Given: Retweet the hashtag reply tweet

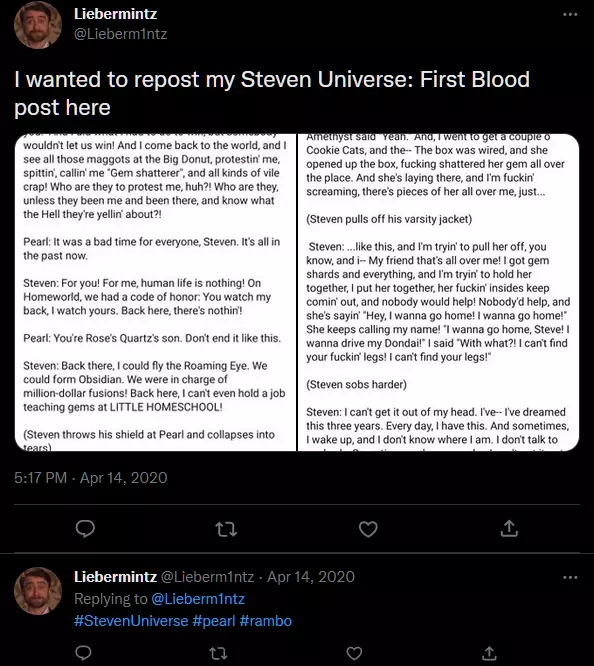Looking at the screenshot, I should pos(218,653).
